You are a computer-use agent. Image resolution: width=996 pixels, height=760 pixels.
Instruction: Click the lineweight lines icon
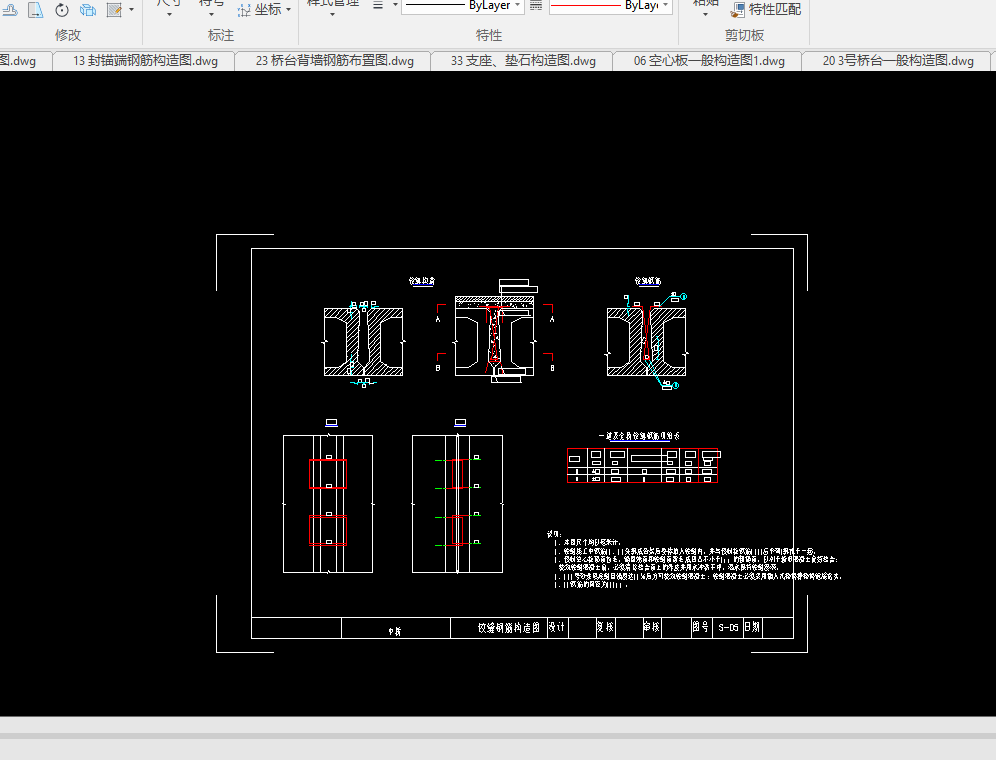click(x=378, y=5)
